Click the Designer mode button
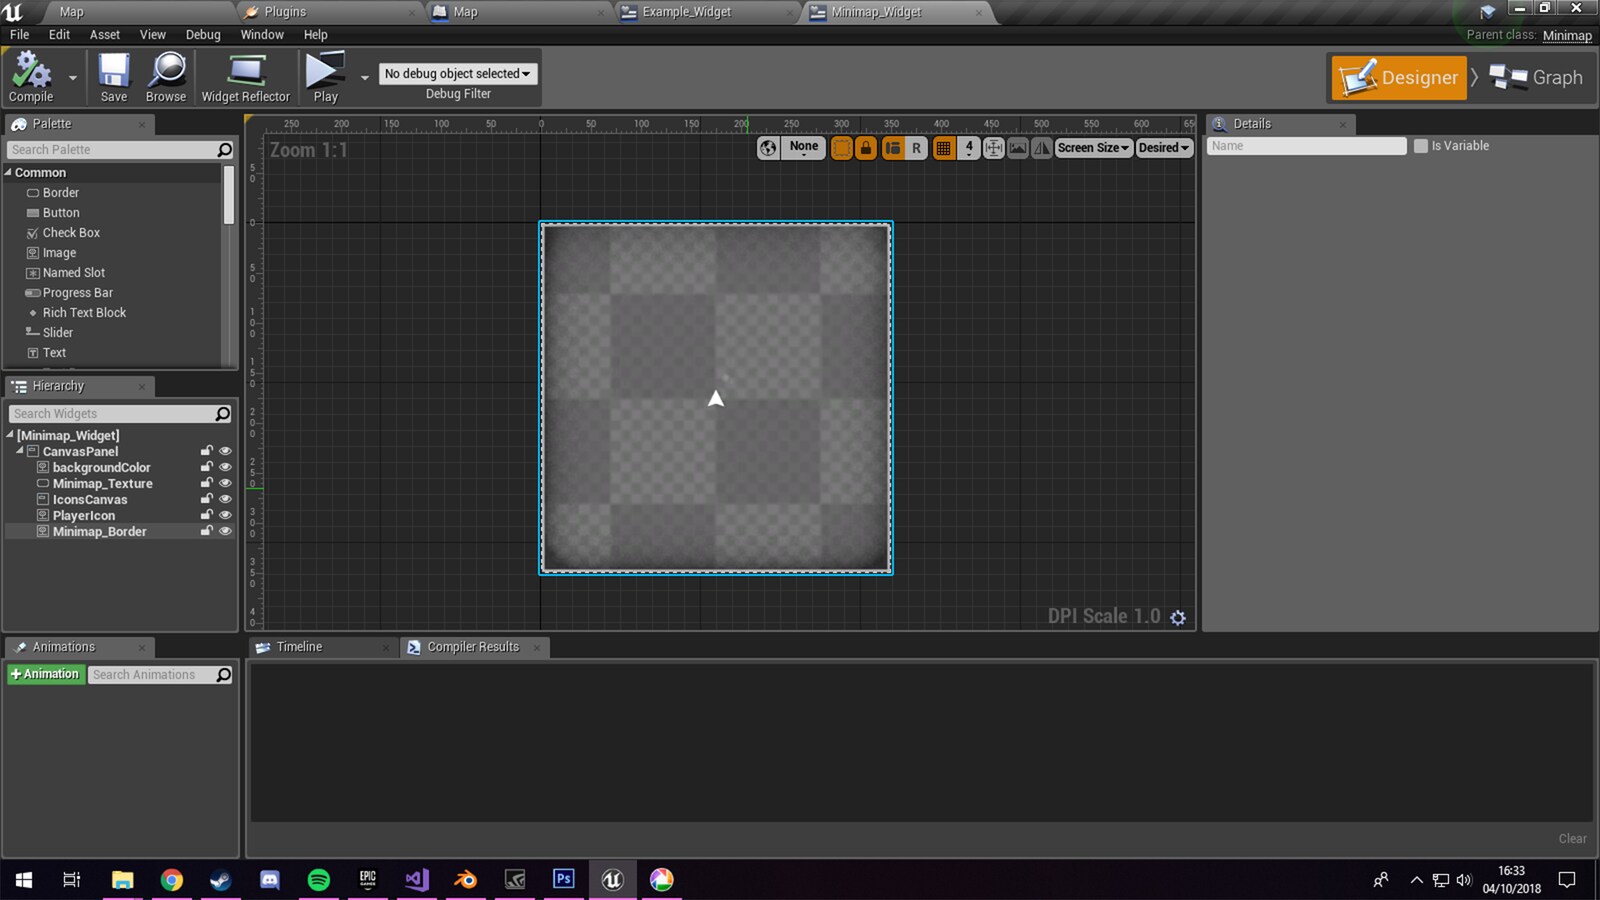 coord(1398,77)
